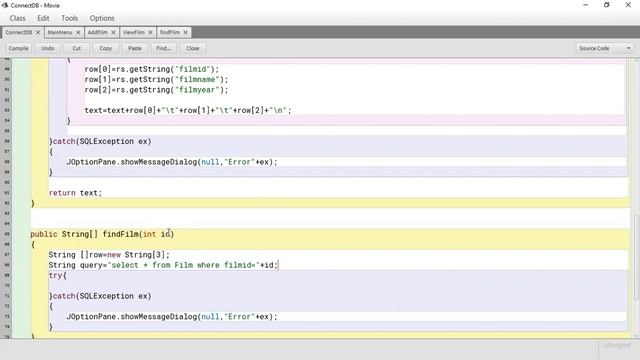Close the ConnectDB tab

point(38,32)
